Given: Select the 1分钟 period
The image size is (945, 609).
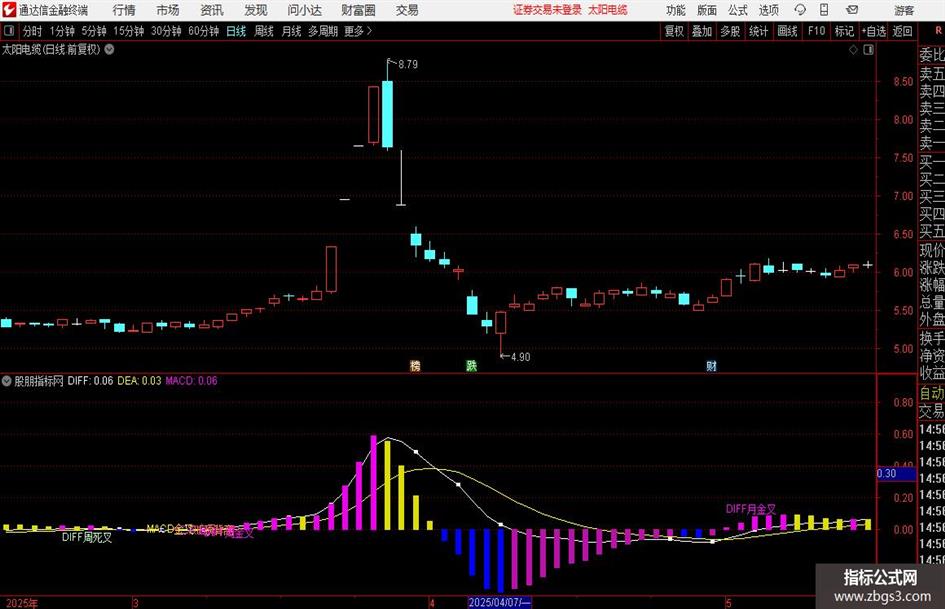Looking at the screenshot, I should [62, 31].
